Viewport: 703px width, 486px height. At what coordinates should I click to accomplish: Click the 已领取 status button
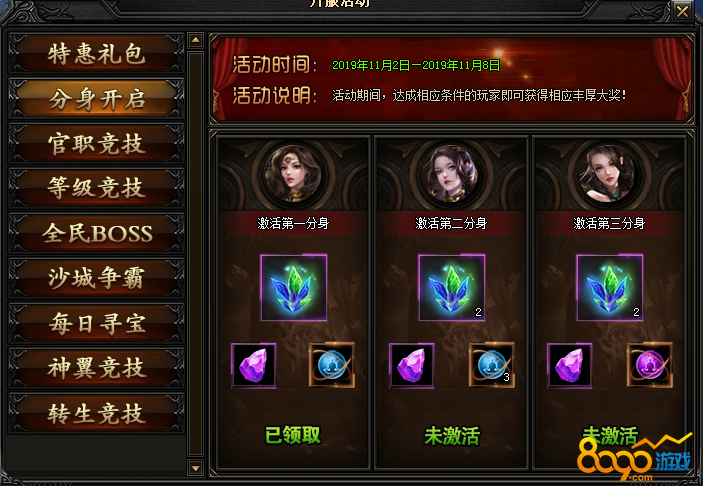pos(293,435)
